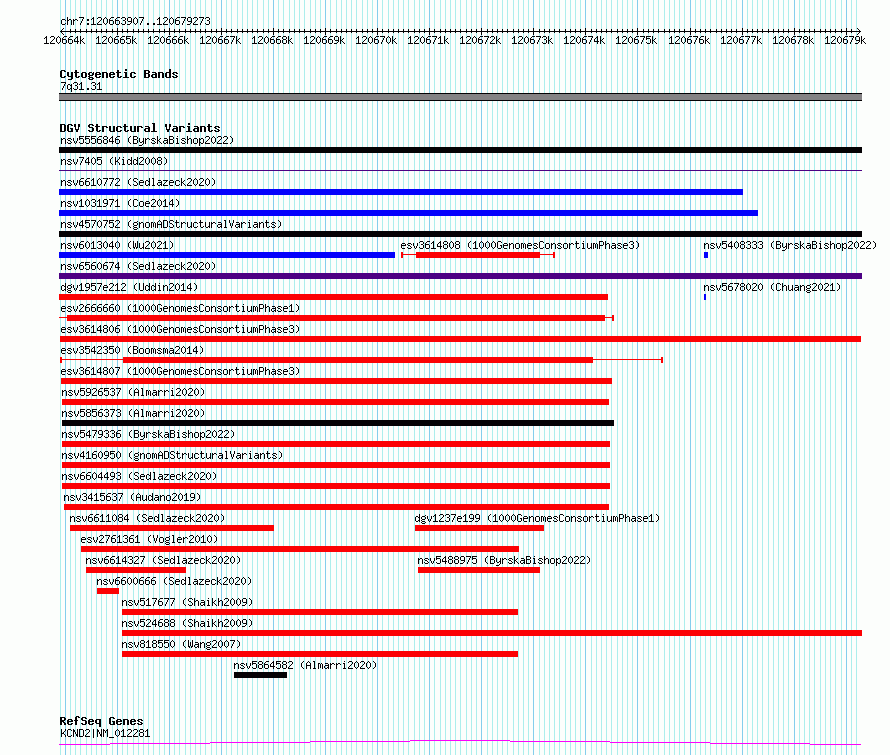The image size is (890, 755).
Task: Select the nsv7405 (Kidd2008) variant label
Action: (x=114, y=161)
